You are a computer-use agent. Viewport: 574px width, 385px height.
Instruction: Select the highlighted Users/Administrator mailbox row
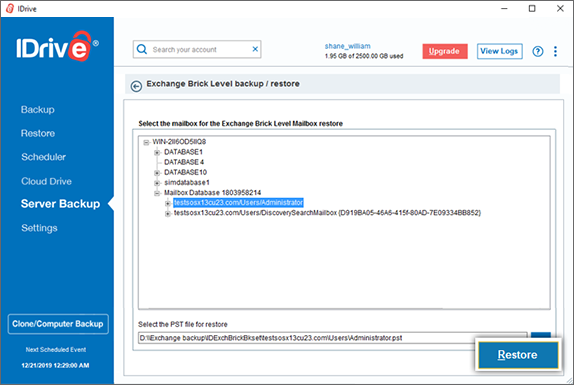click(x=238, y=203)
